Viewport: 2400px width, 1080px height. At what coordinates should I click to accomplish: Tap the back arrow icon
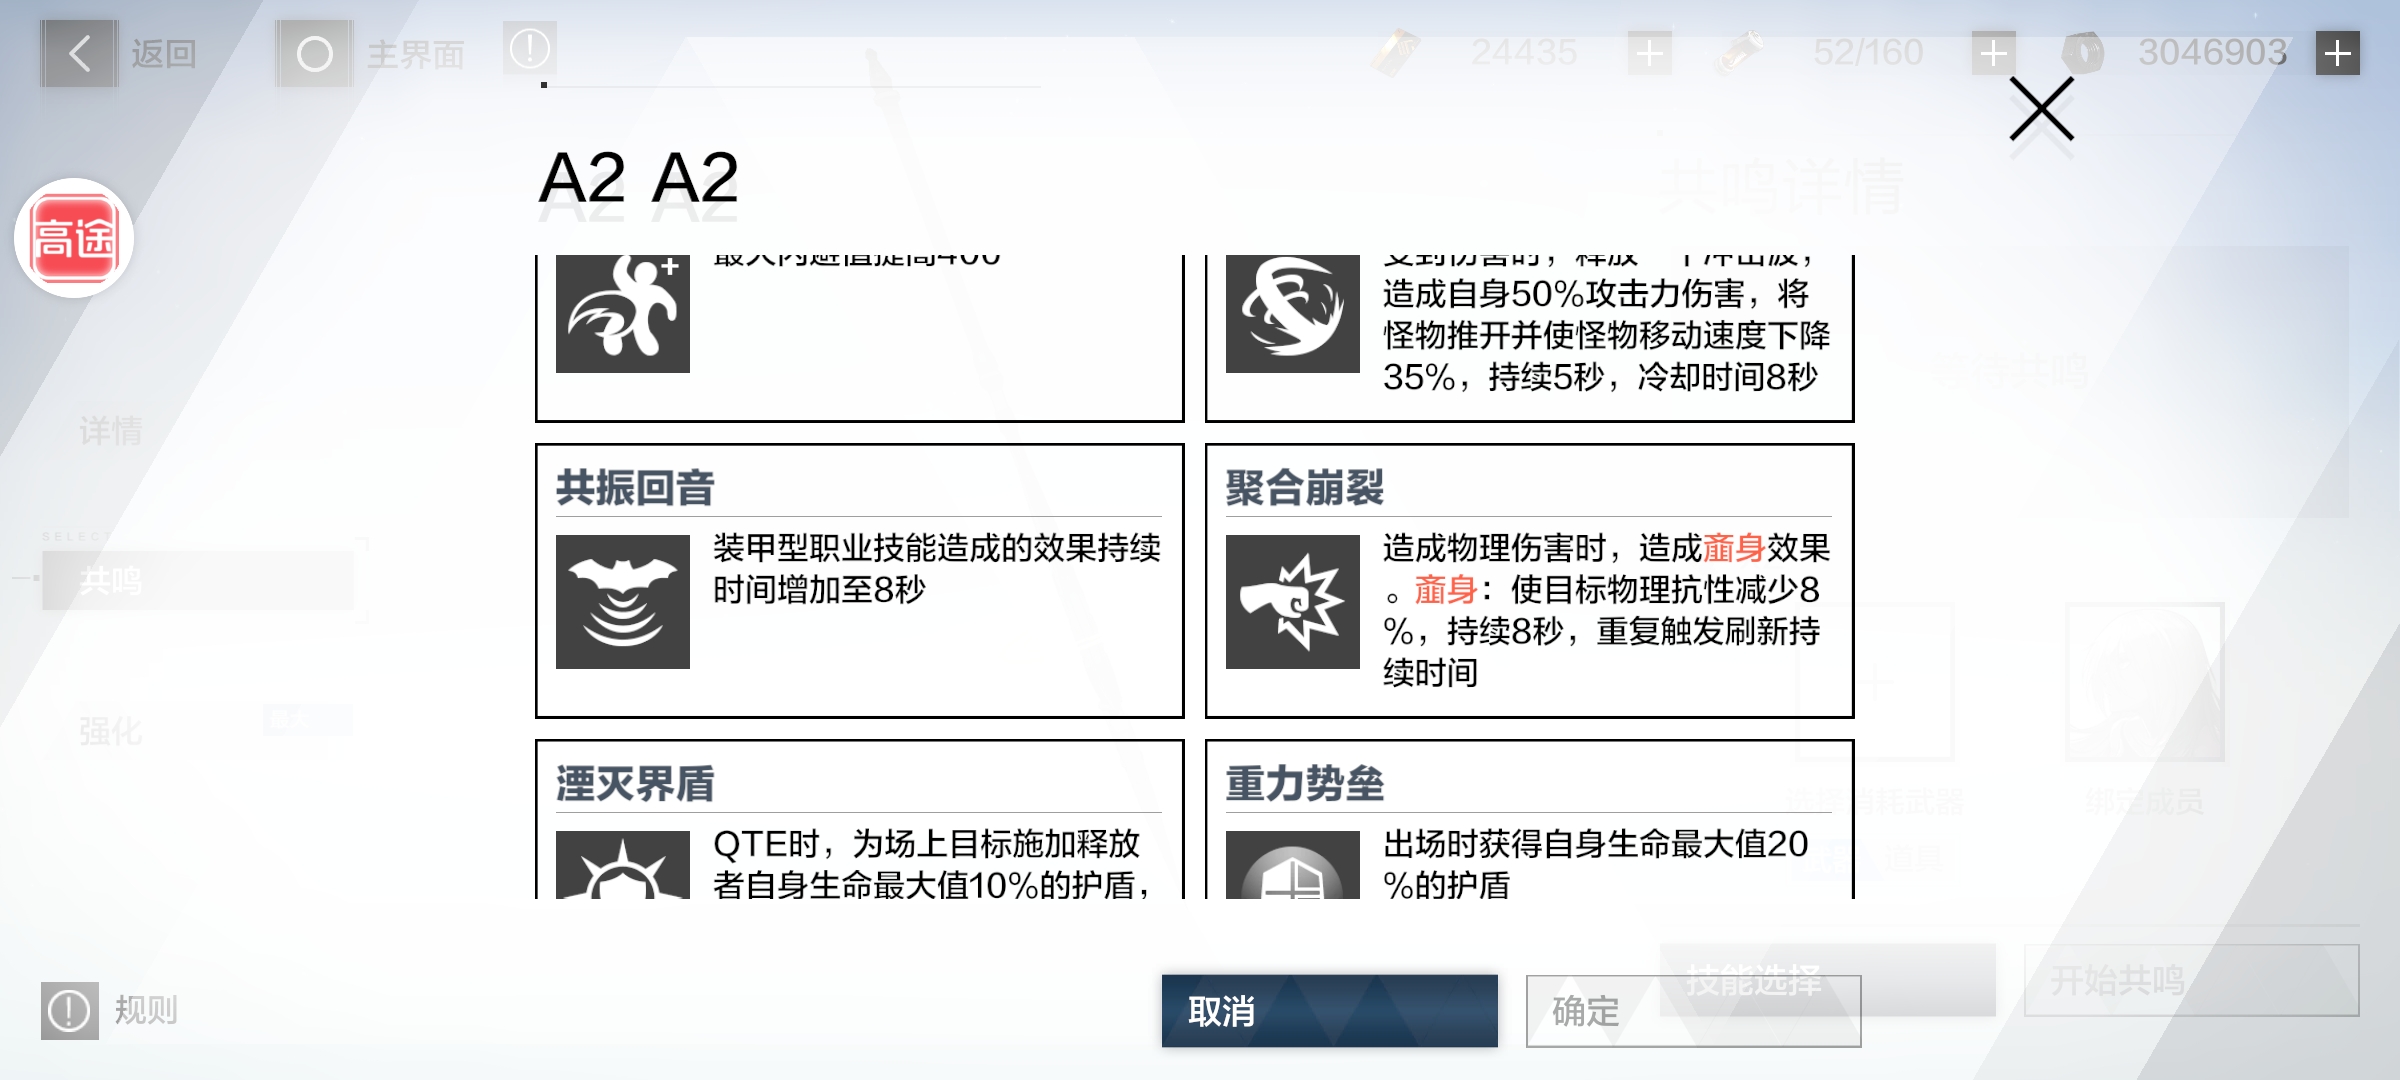coord(79,53)
